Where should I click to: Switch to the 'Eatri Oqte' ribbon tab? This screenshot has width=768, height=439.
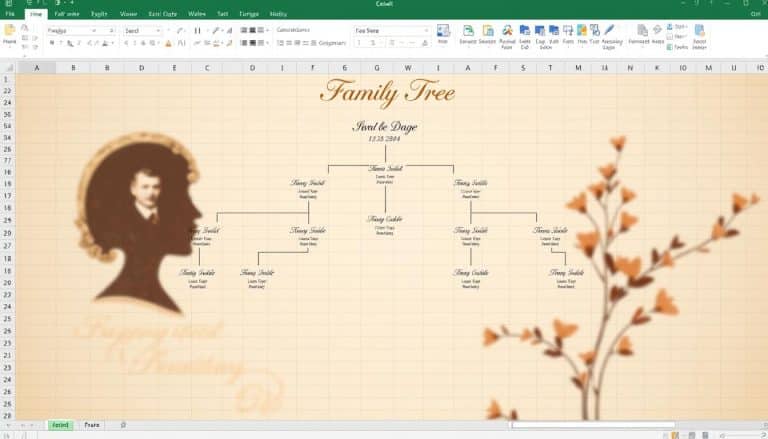coord(163,14)
